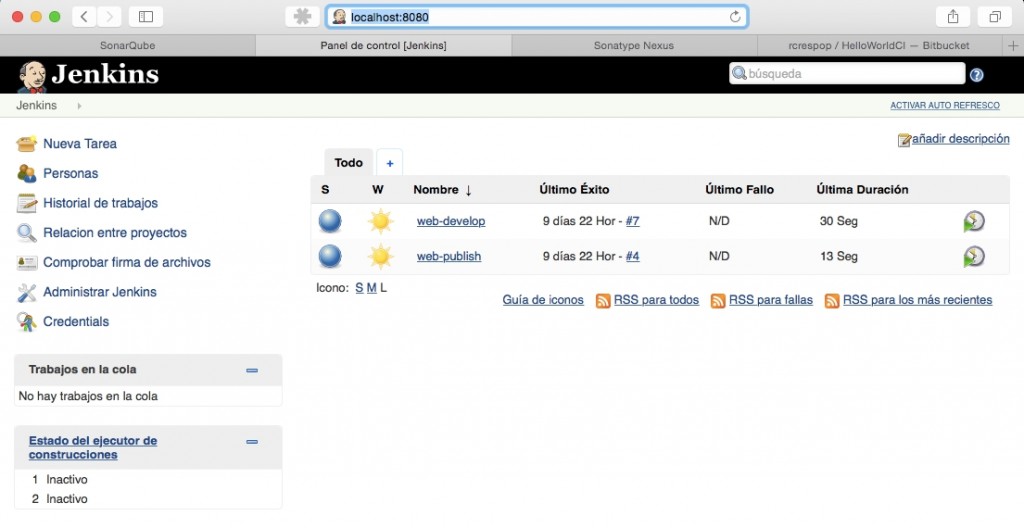Open a new Safari tab
This screenshot has width=1024, height=528.
(x=1013, y=46)
